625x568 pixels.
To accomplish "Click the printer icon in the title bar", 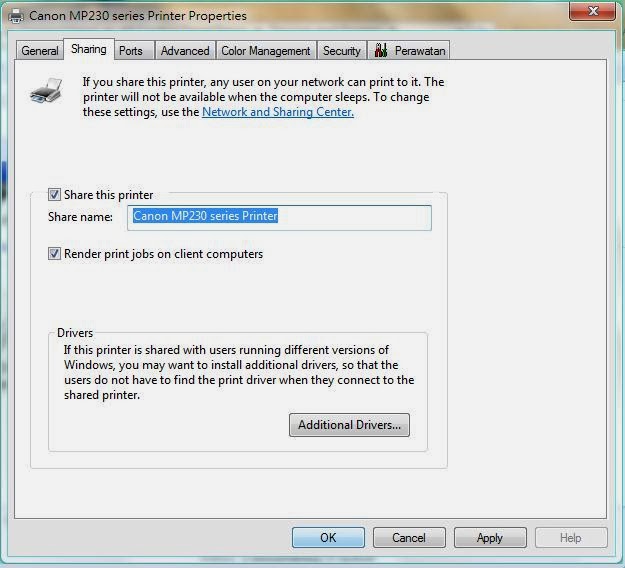I will click(16, 16).
